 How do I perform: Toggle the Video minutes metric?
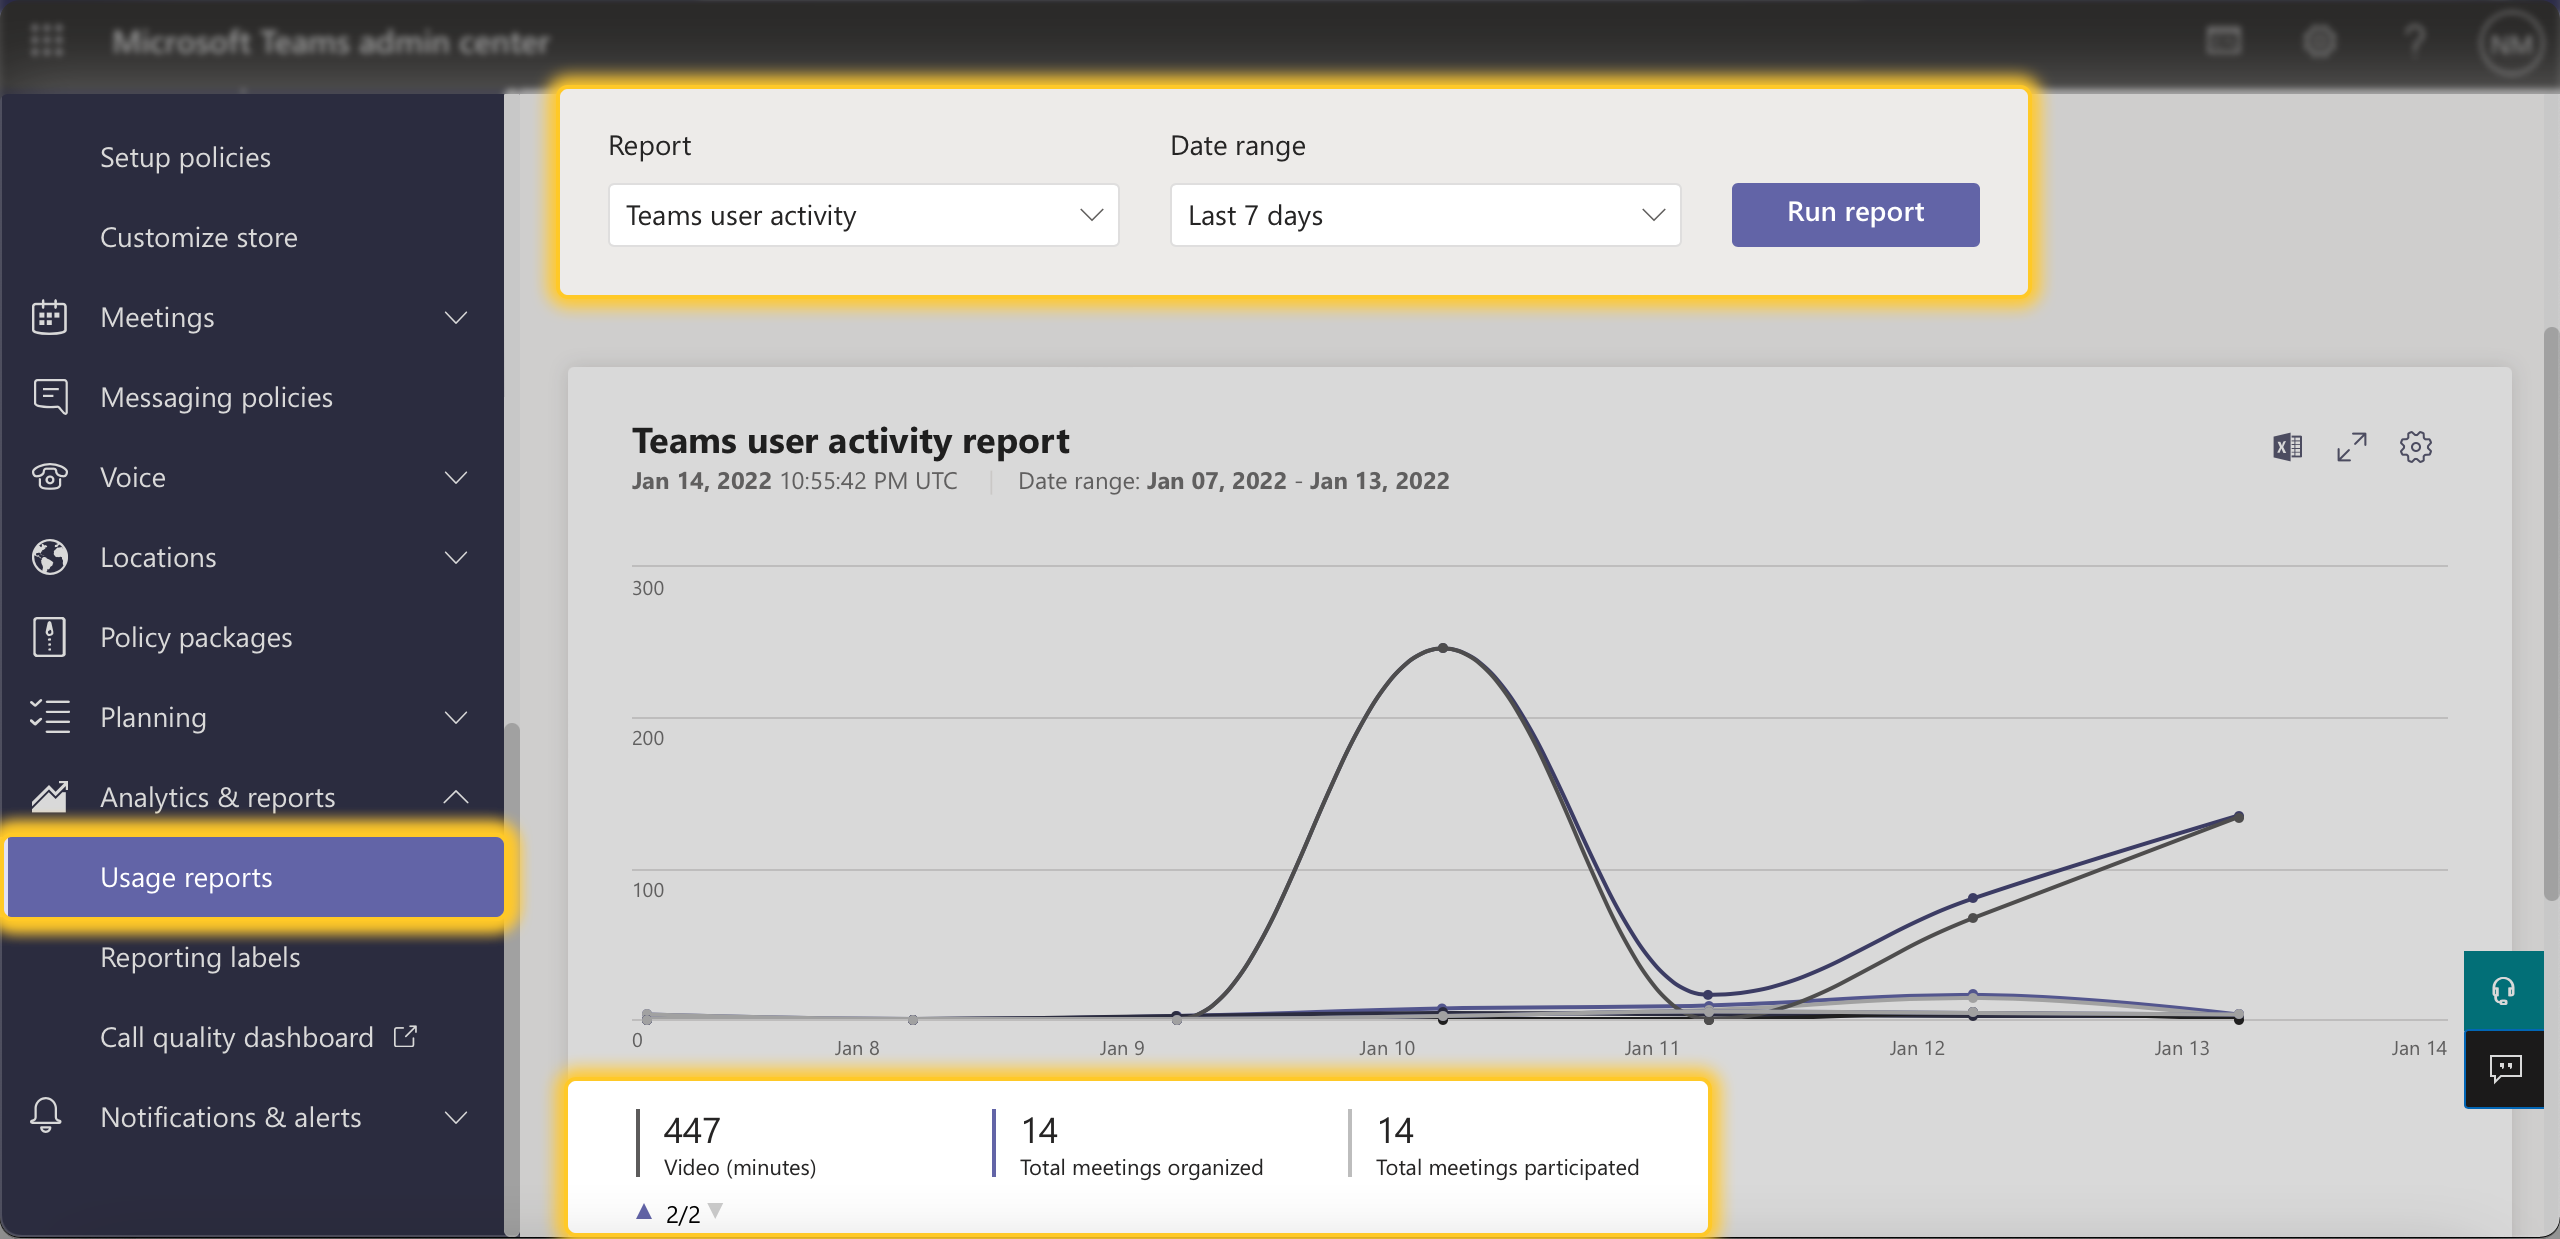740,1145
